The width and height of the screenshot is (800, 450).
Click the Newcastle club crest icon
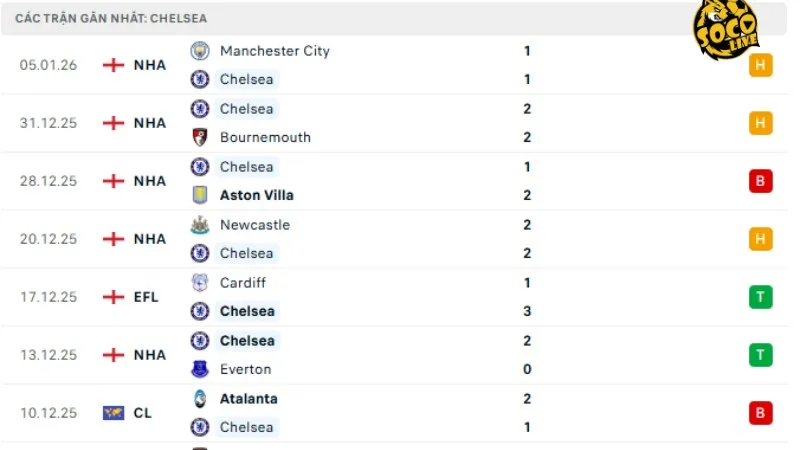(x=200, y=225)
